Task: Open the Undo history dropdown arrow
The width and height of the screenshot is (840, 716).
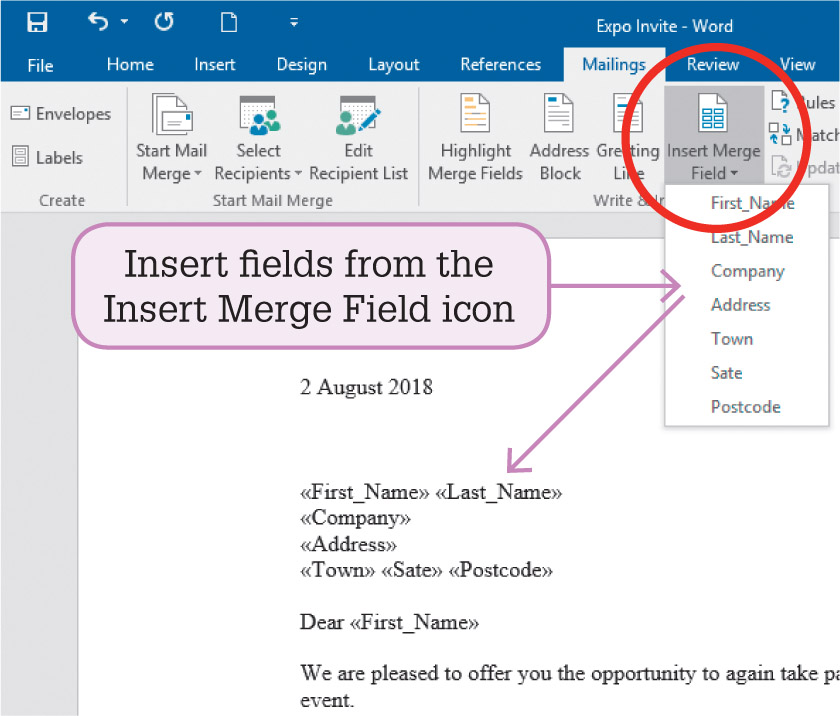Action: pos(124,22)
